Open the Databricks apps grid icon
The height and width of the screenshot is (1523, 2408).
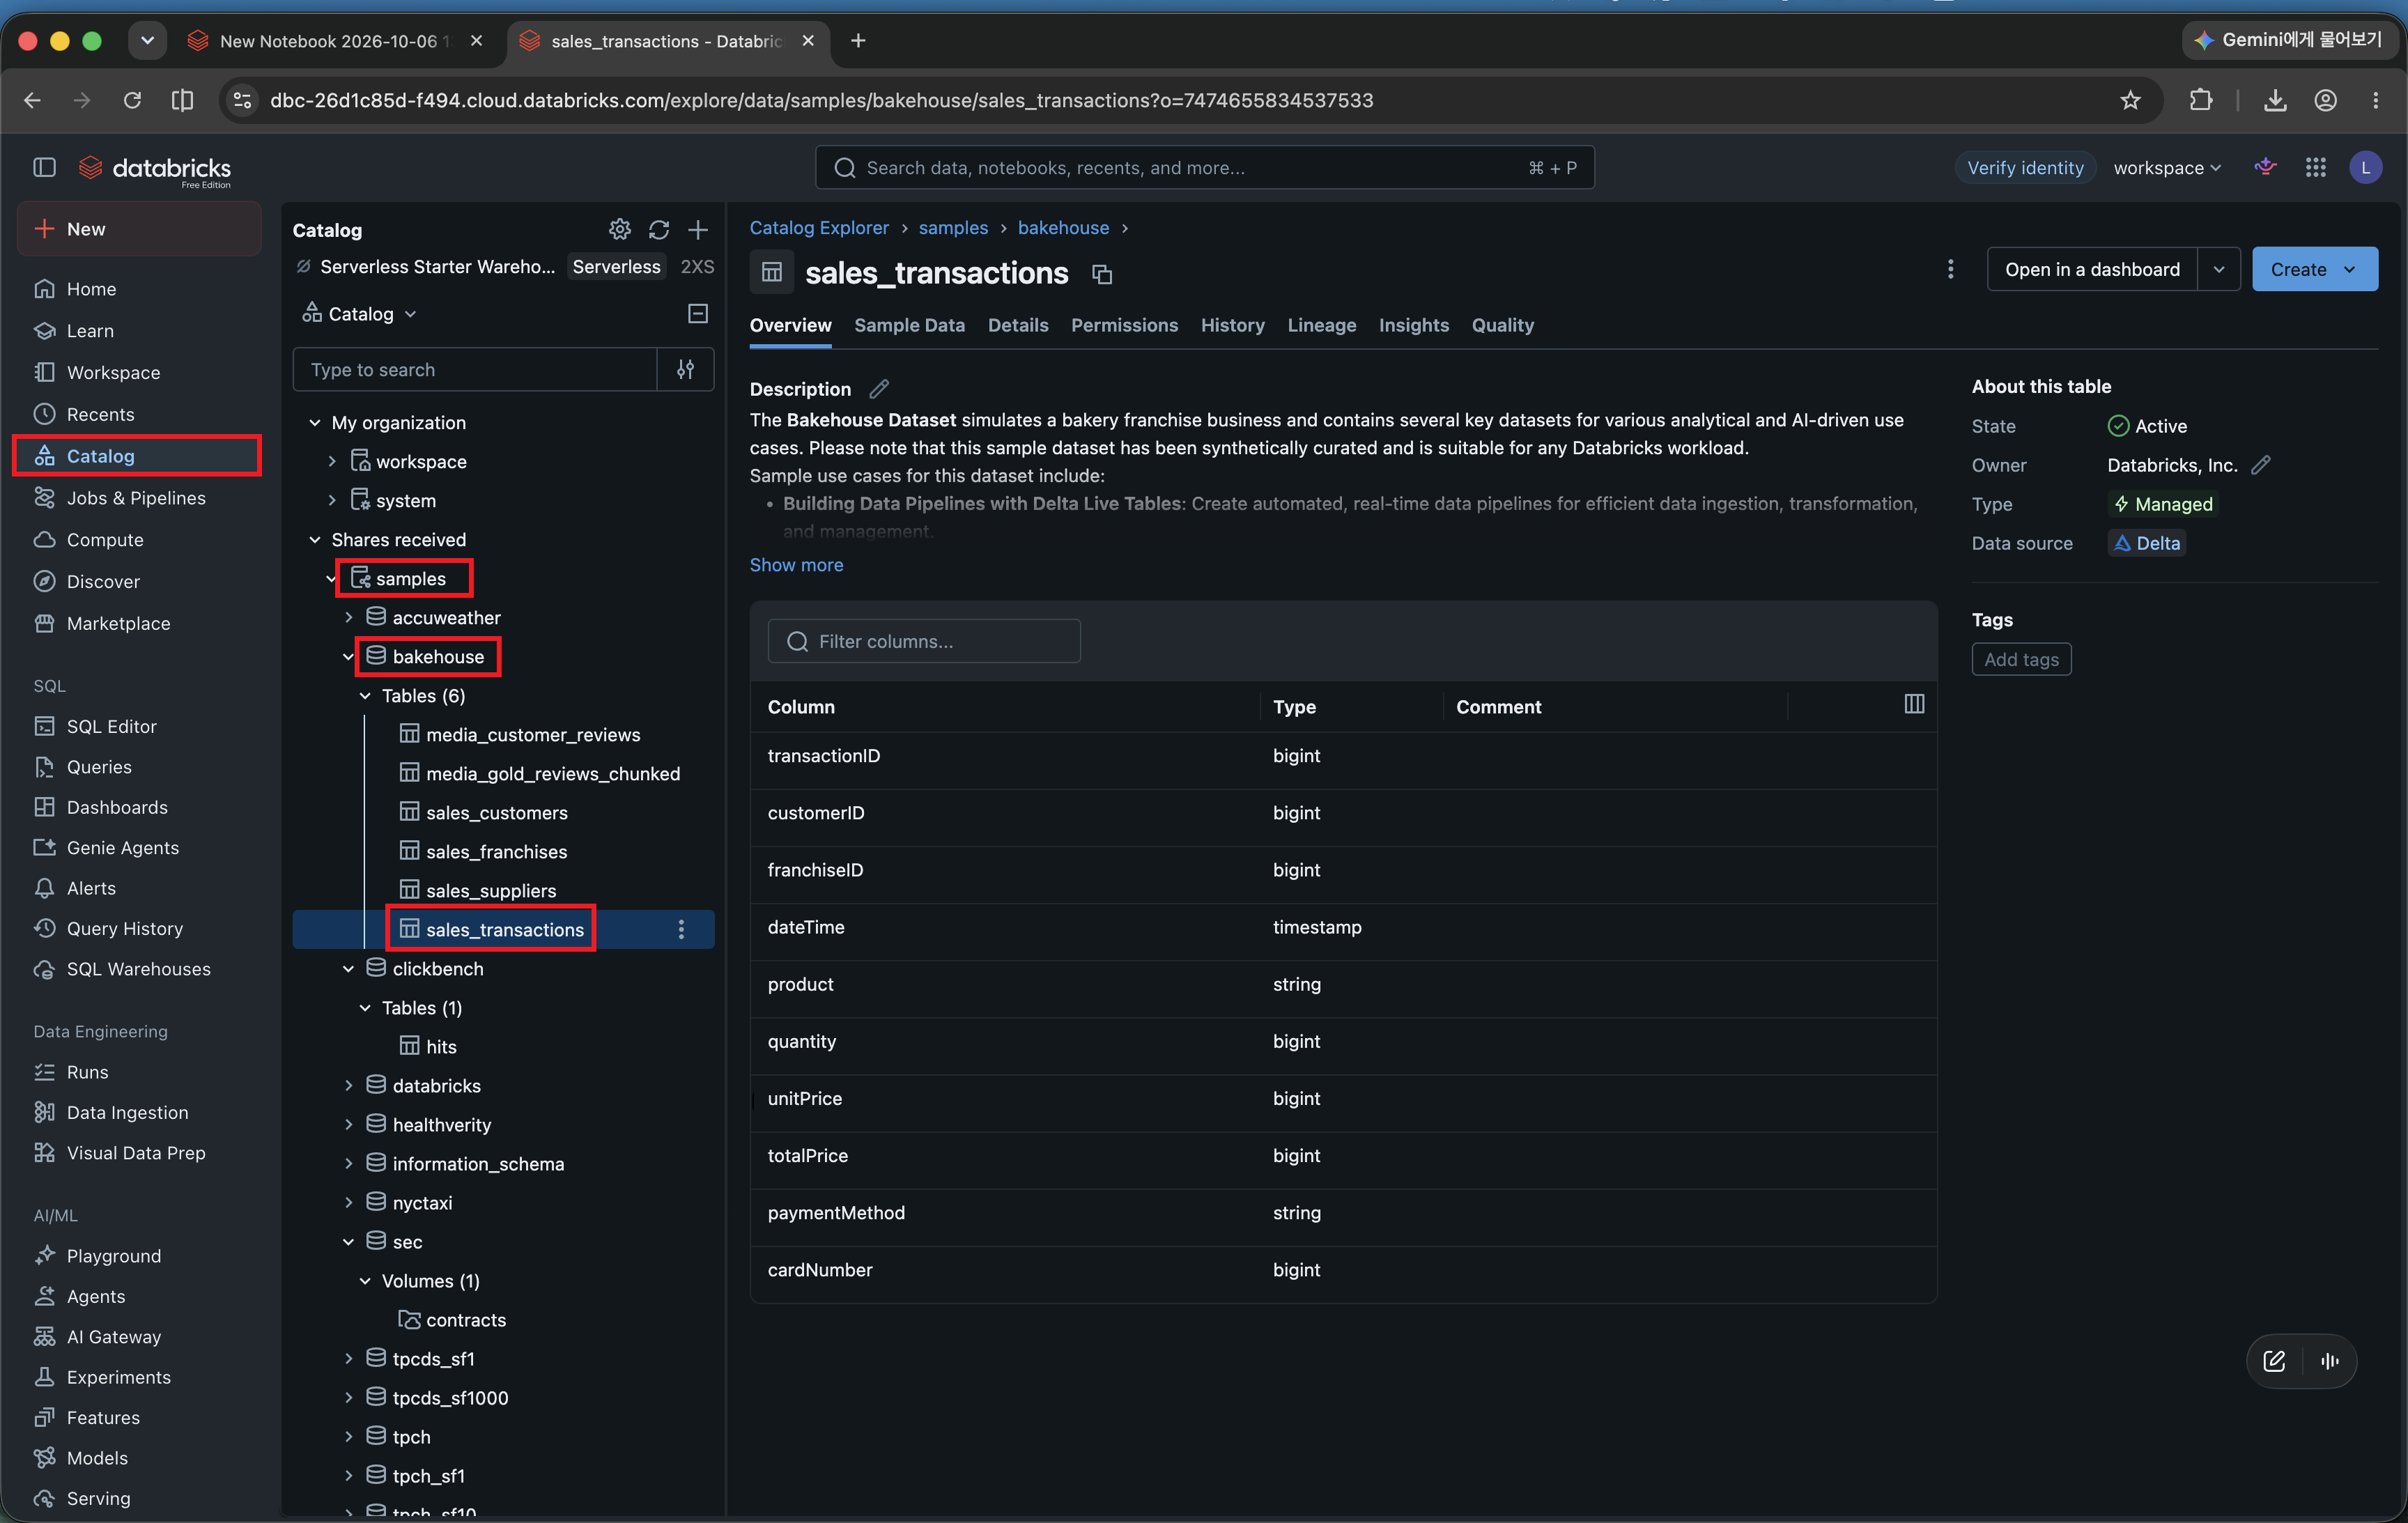(x=2315, y=168)
